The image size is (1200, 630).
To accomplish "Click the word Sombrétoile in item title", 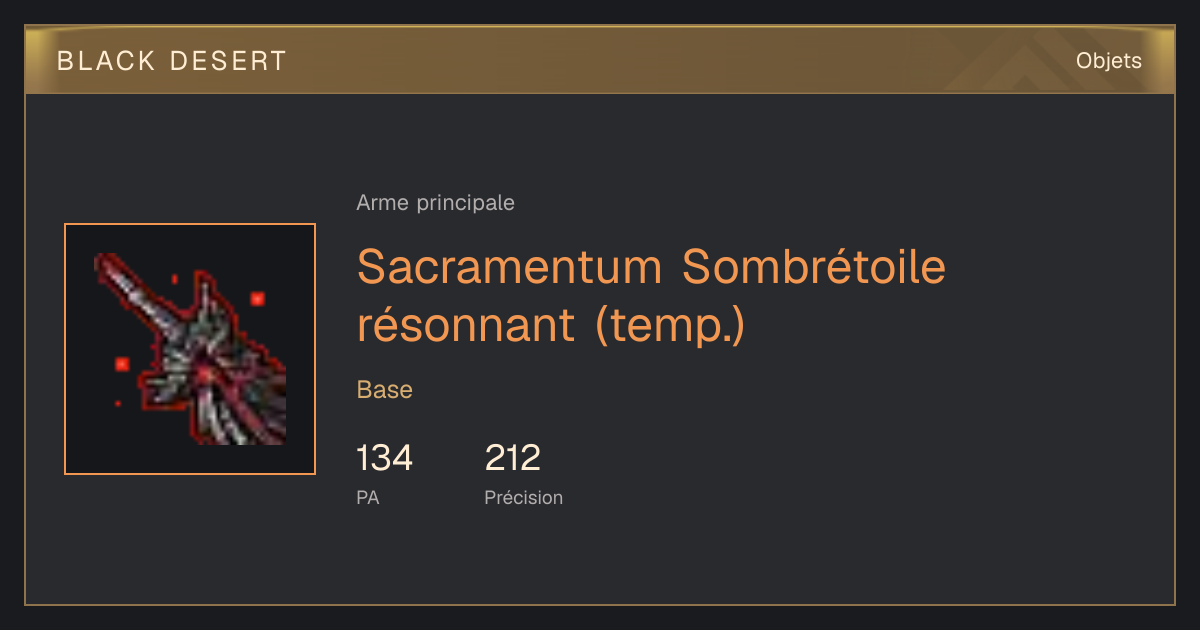I will coord(814,267).
